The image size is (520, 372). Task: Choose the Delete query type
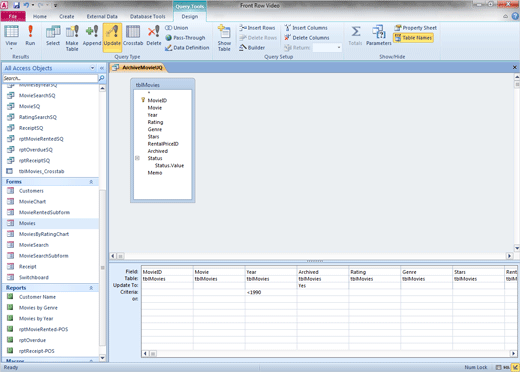pos(154,36)
